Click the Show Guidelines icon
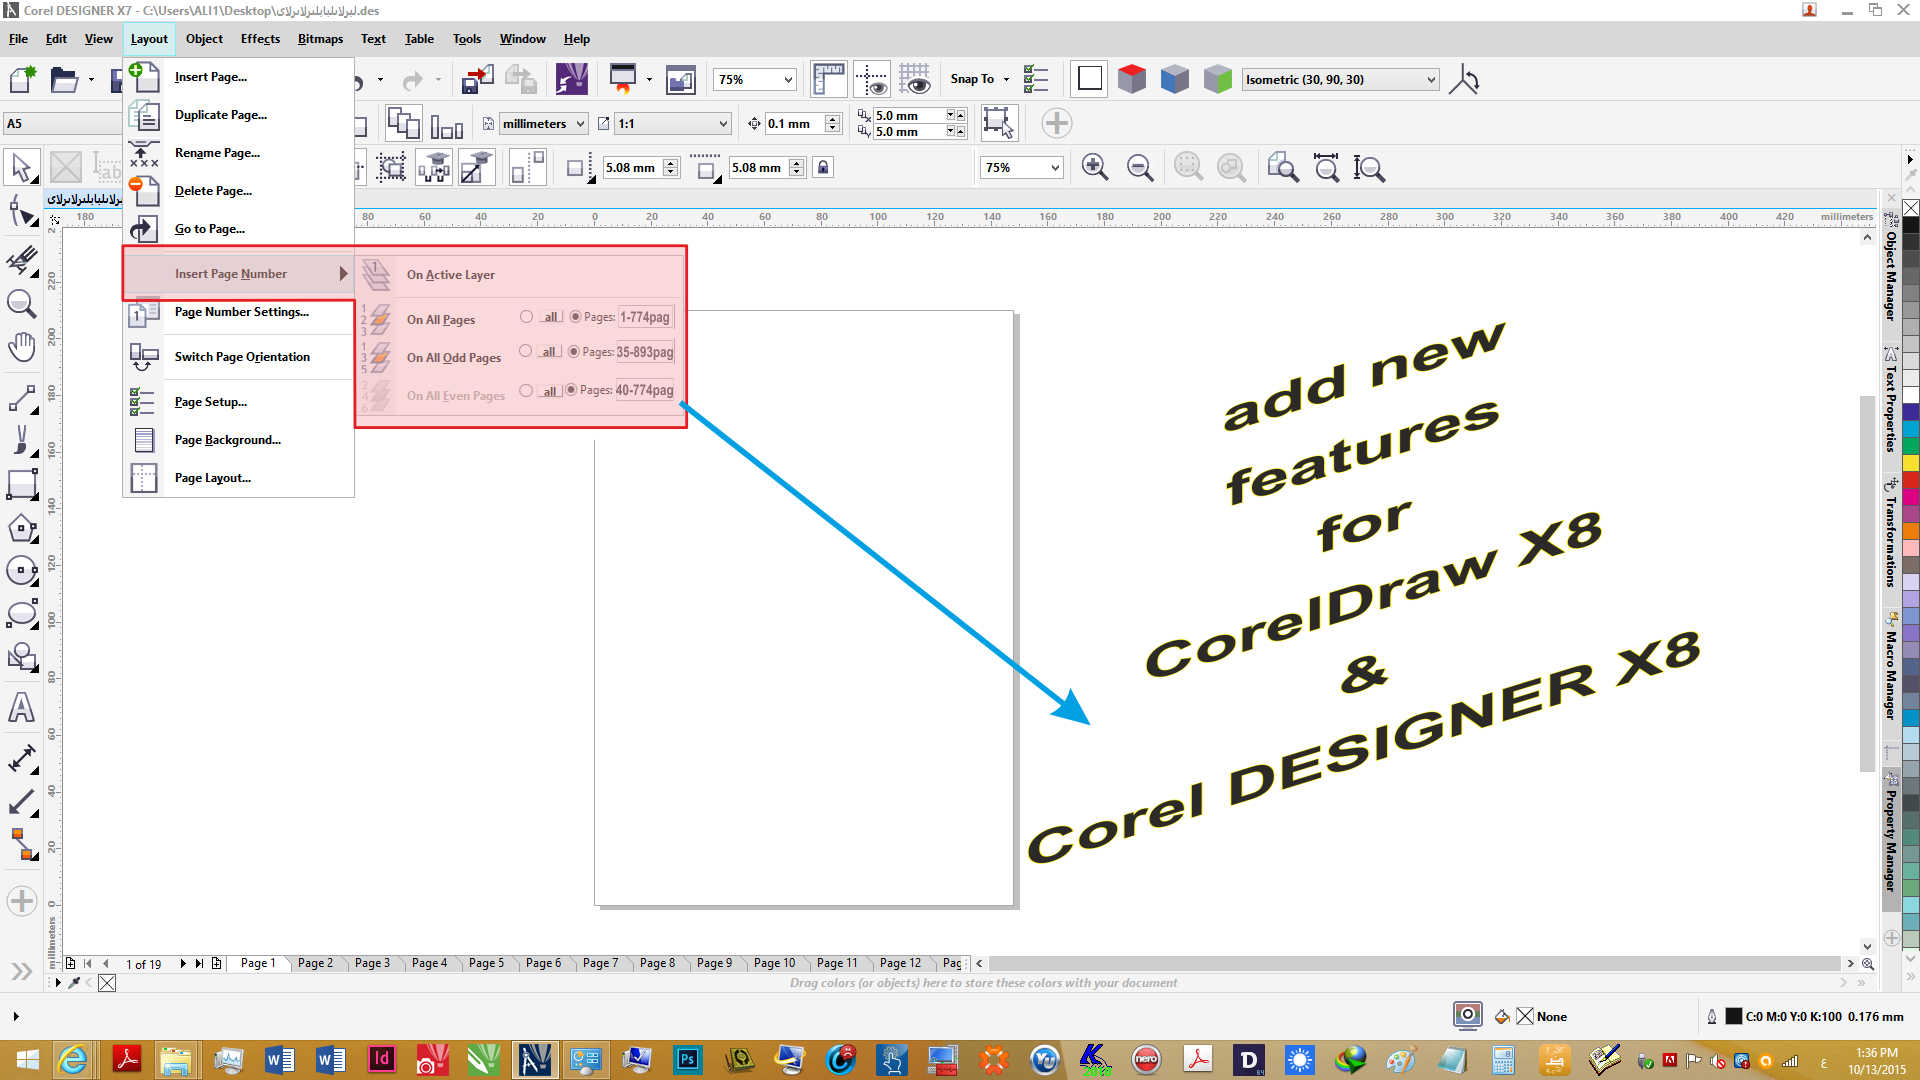The image size is (1920, 1080). point(871,79)
